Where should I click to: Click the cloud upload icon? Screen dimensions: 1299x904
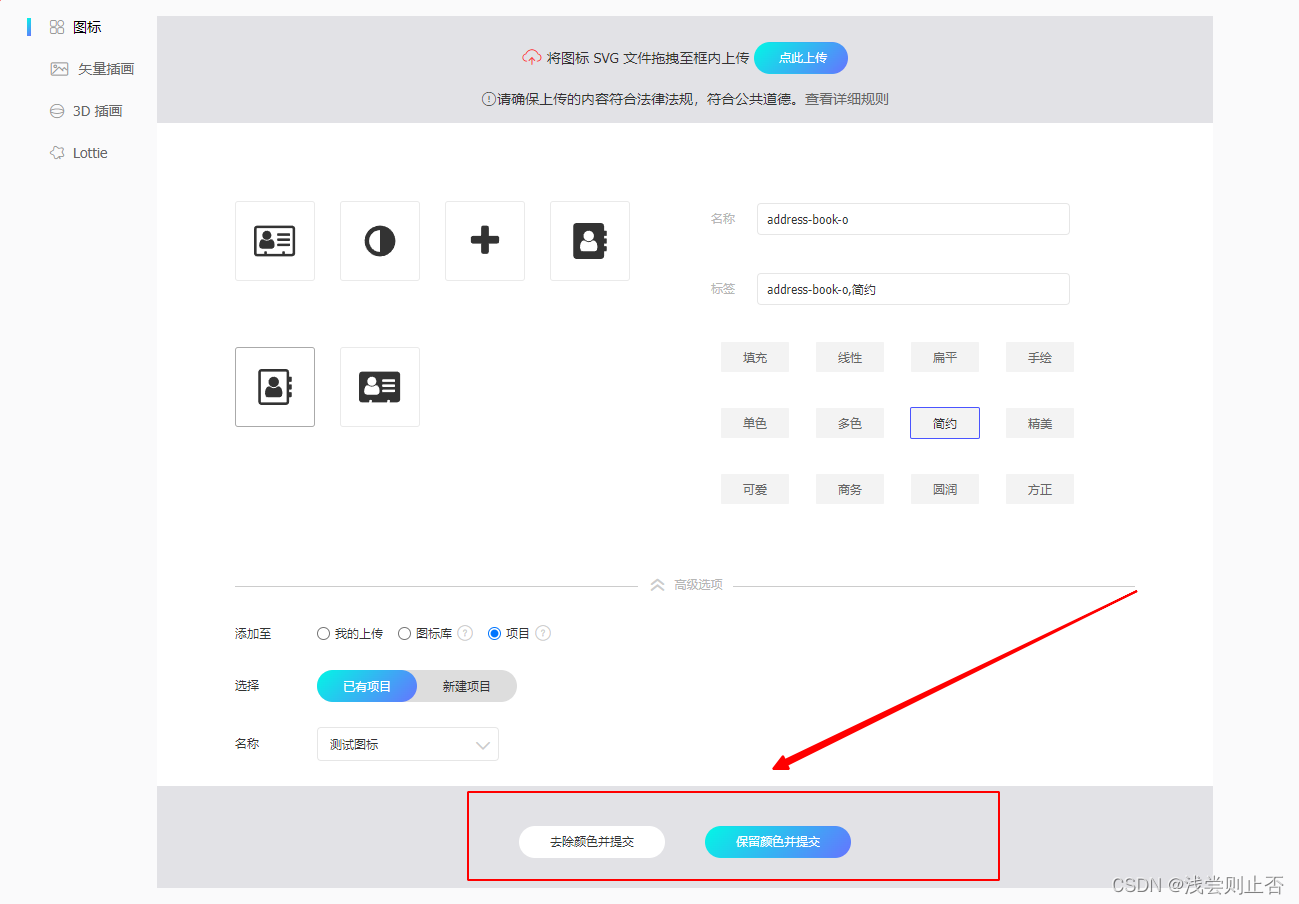532,57
